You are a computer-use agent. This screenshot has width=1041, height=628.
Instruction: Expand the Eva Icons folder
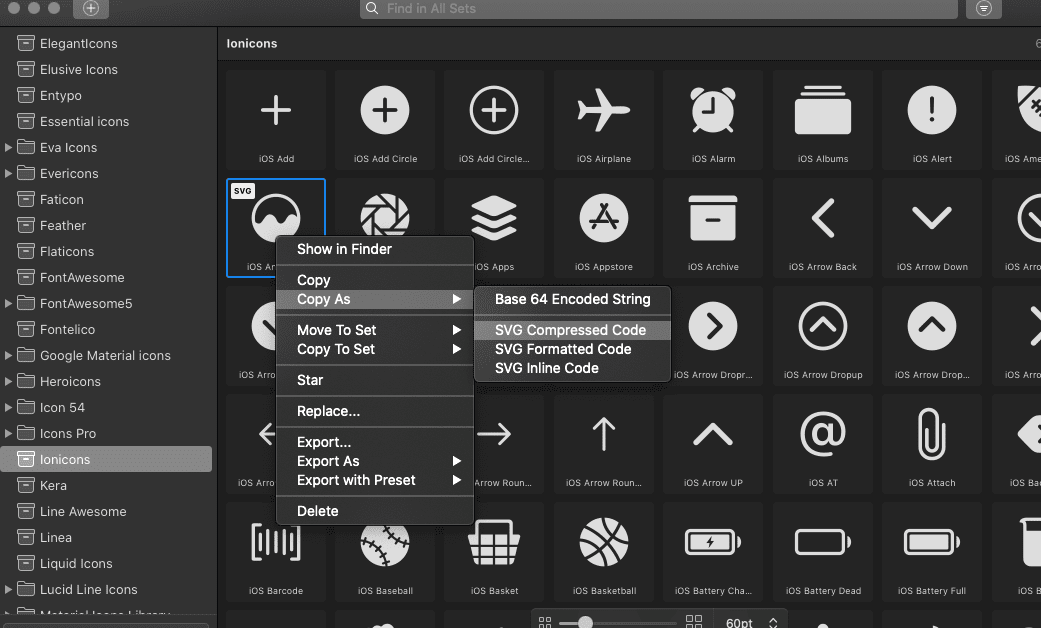click(x=8, y=147)
